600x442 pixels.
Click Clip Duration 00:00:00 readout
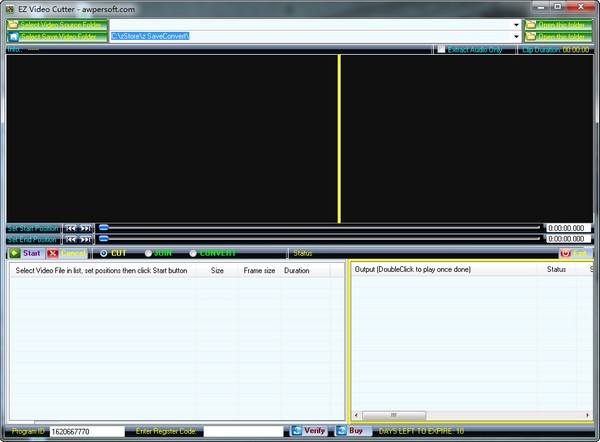click(x=556, y=50)
